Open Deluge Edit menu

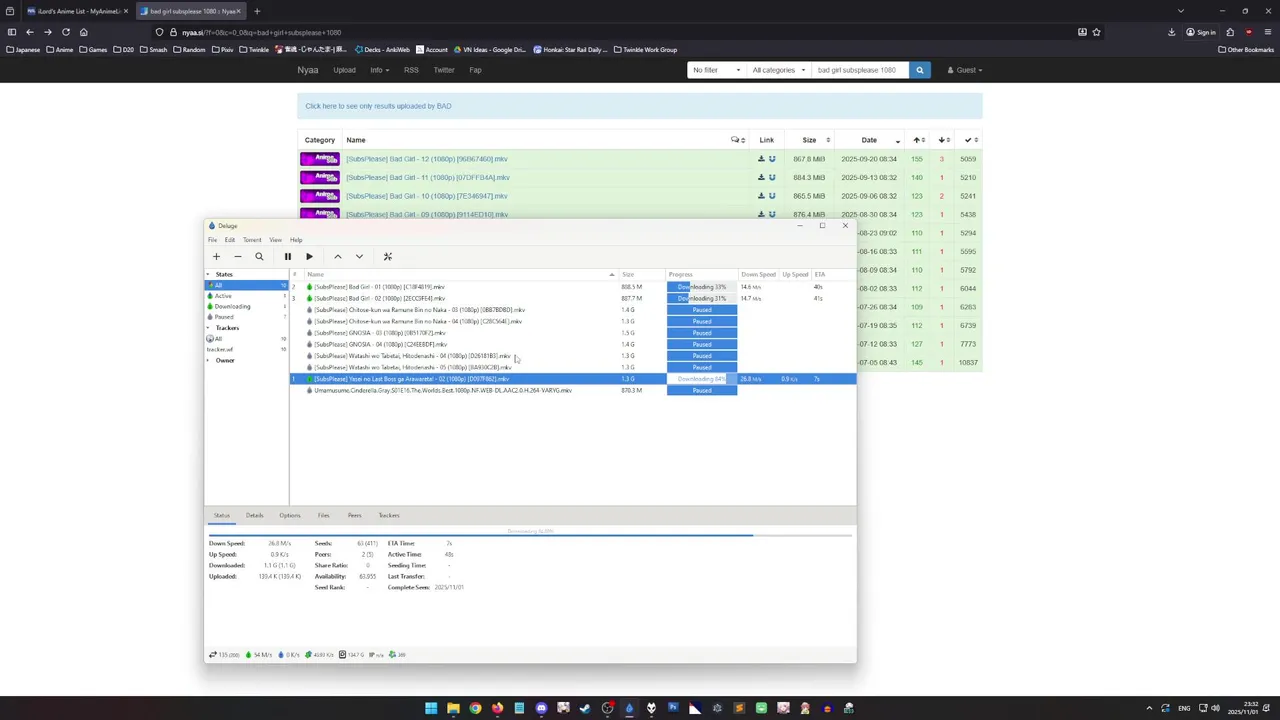(230, 240)
